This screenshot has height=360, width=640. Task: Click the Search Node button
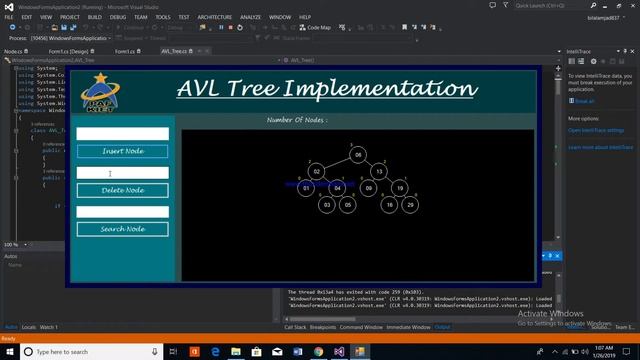[x=122, y=229]
